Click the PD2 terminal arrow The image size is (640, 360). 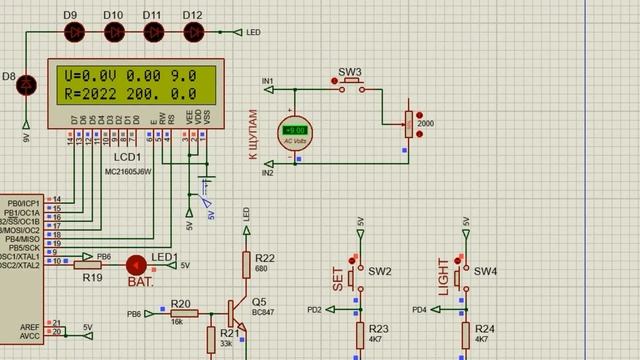(331, 310)
